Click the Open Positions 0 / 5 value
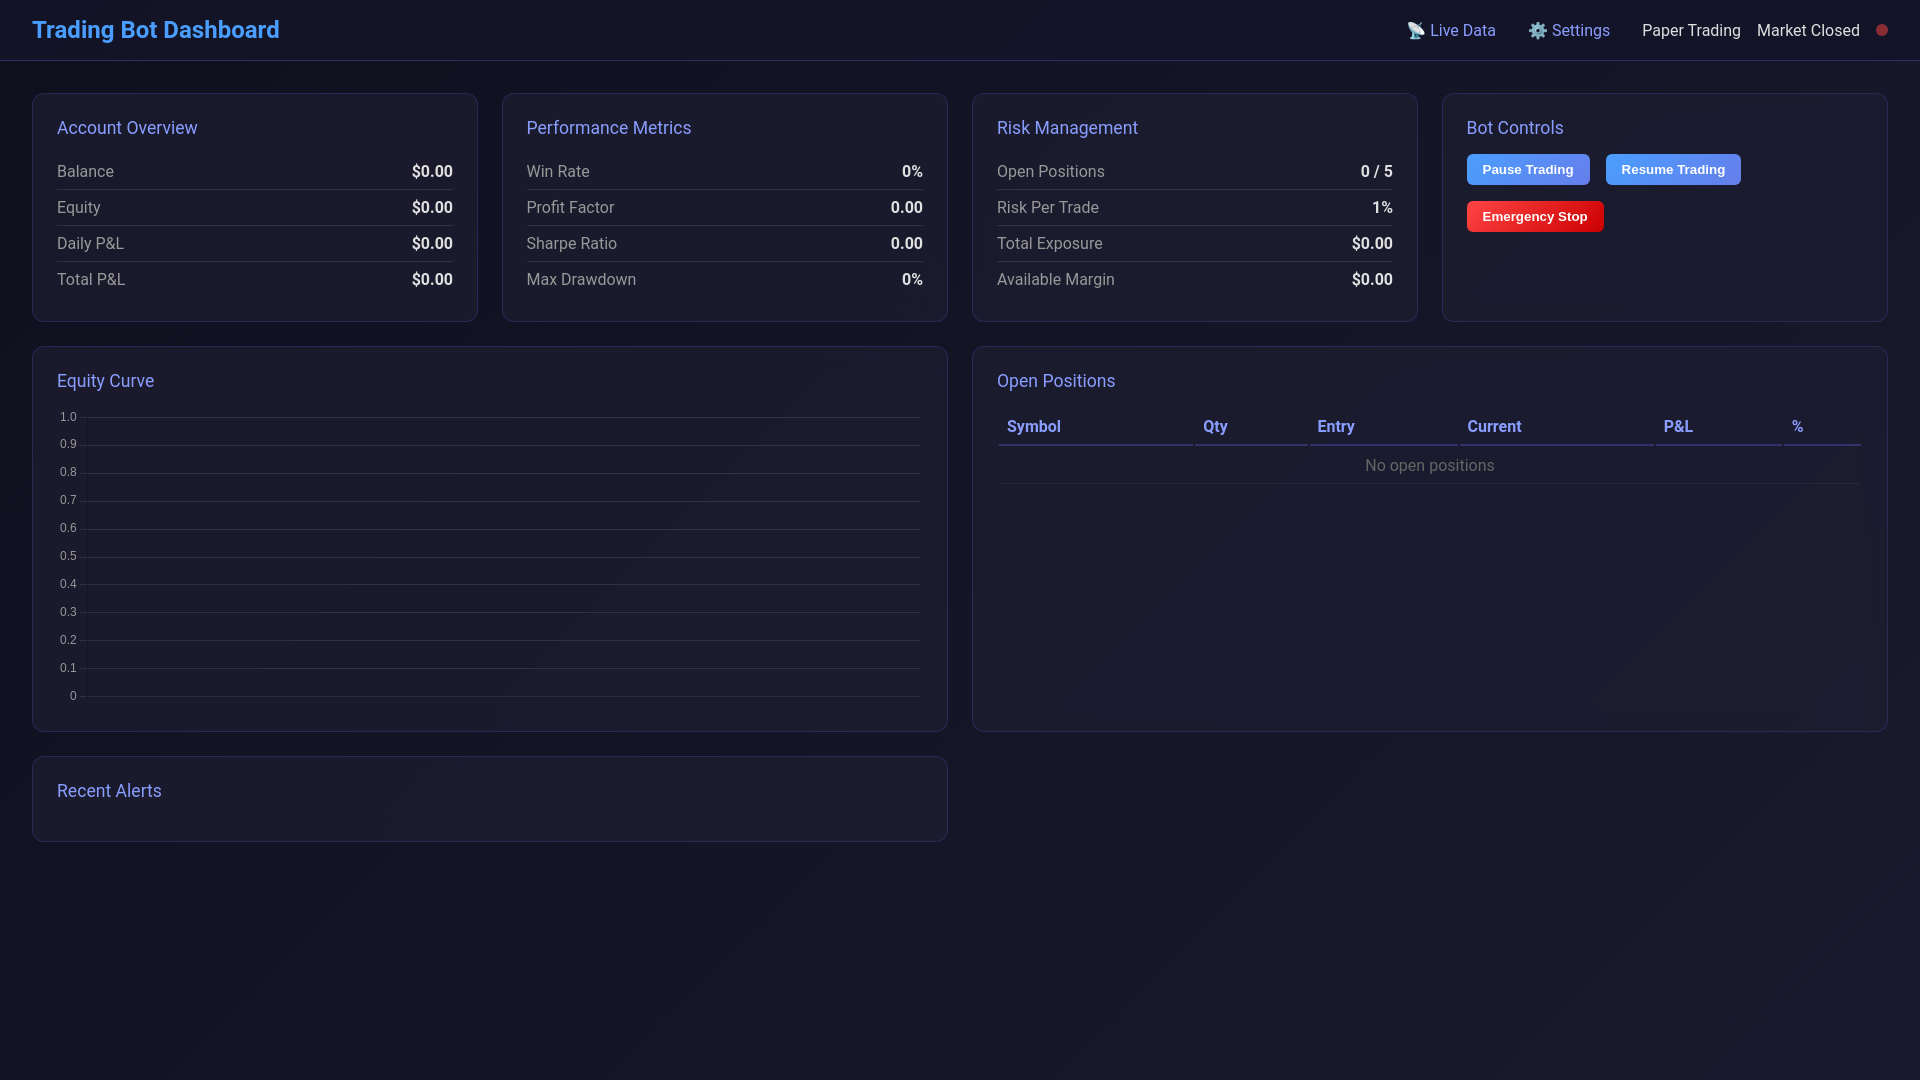This screenshot has height=1080, width=1920. 1376,172
